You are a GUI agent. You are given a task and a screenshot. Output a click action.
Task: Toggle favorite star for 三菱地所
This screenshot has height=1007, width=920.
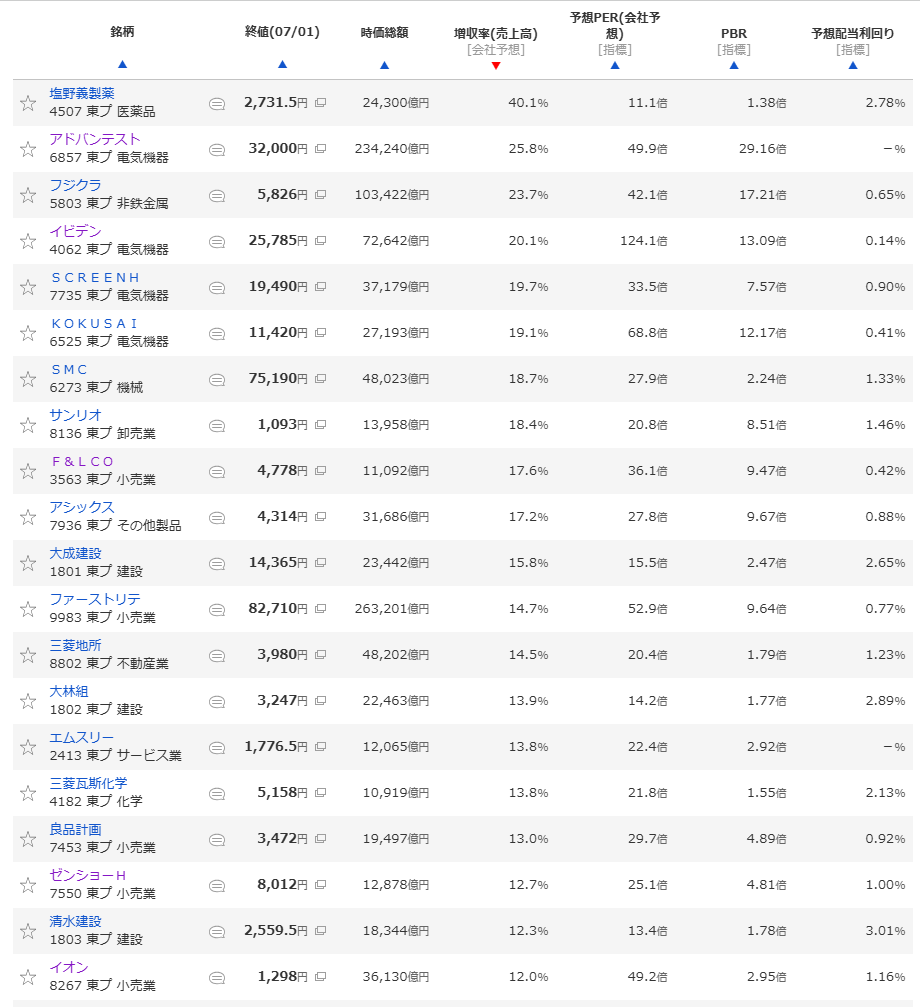point(28,655)
